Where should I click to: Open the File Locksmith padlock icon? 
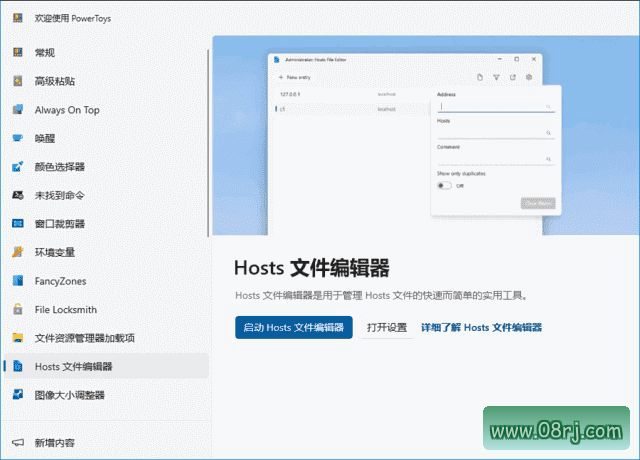pyautogui.click(x=18, y=309)
